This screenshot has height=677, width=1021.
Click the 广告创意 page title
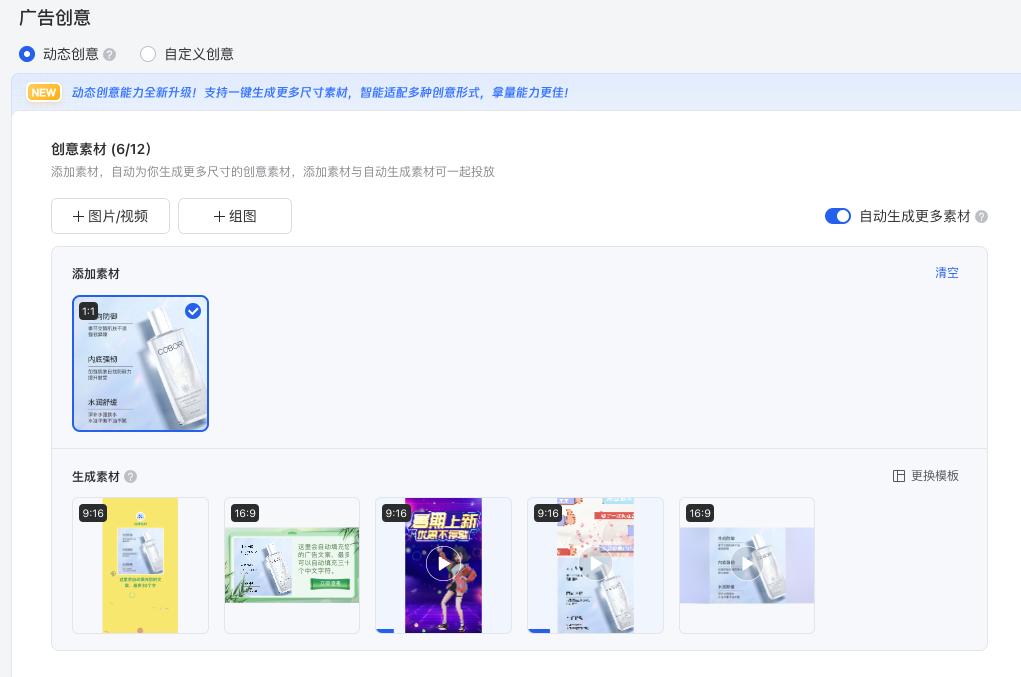(x=55, y=18)
